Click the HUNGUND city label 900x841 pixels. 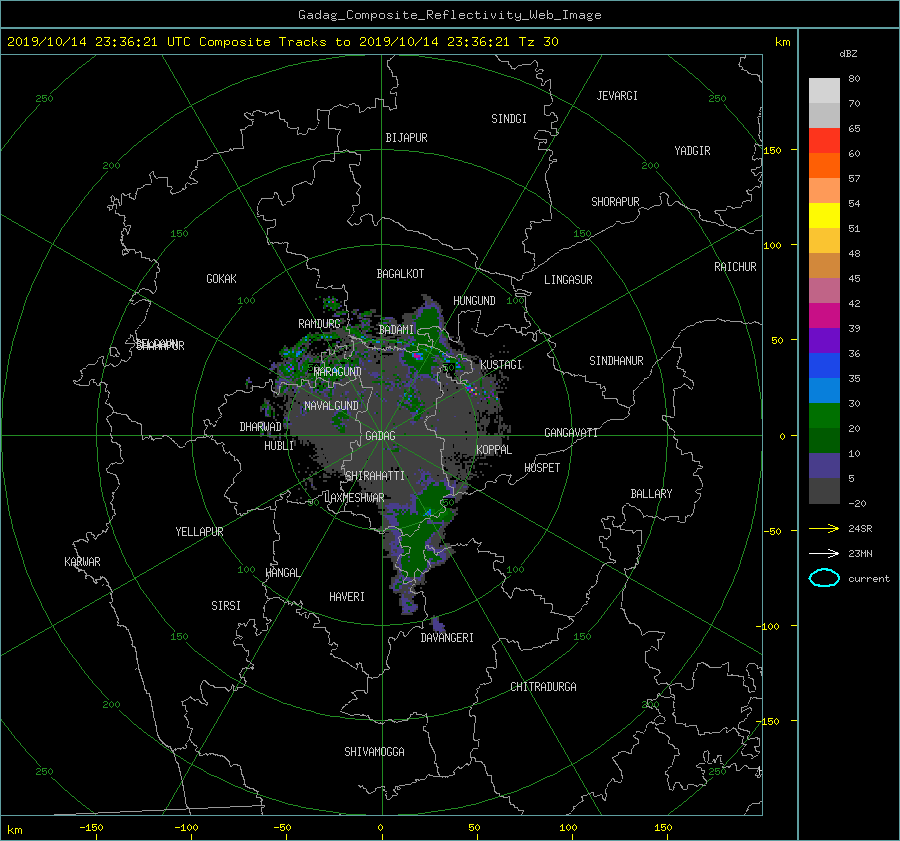point(474,301)
